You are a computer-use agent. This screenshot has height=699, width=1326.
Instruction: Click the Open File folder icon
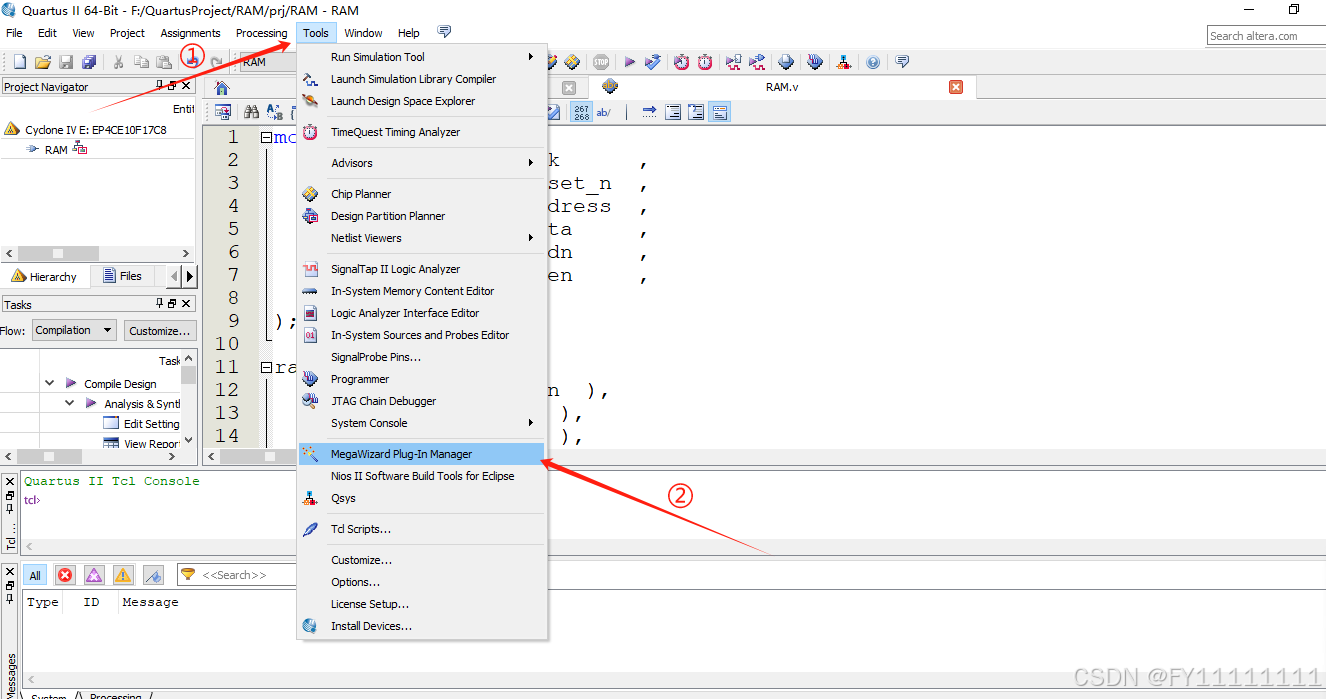pyautogui.click(x=44, y=62)
